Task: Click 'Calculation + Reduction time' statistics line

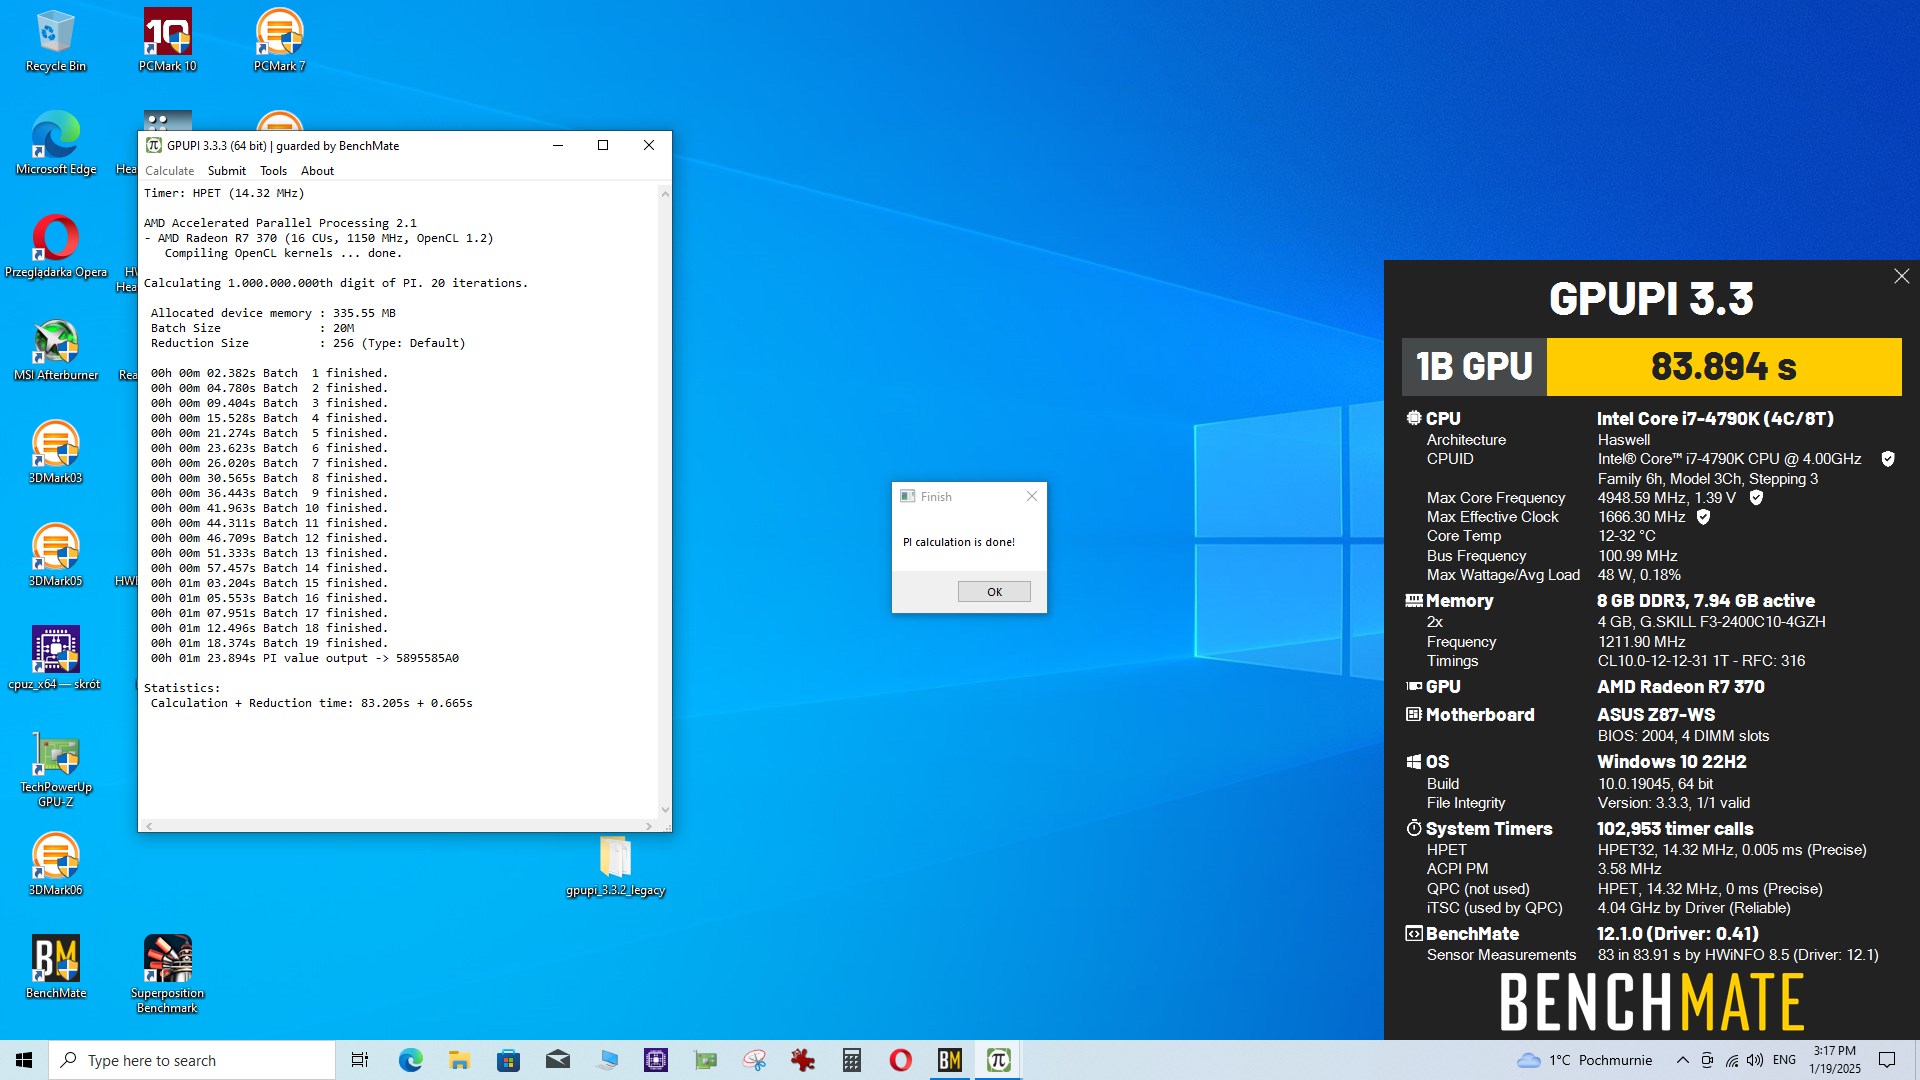Action: [x=311, y=703]
